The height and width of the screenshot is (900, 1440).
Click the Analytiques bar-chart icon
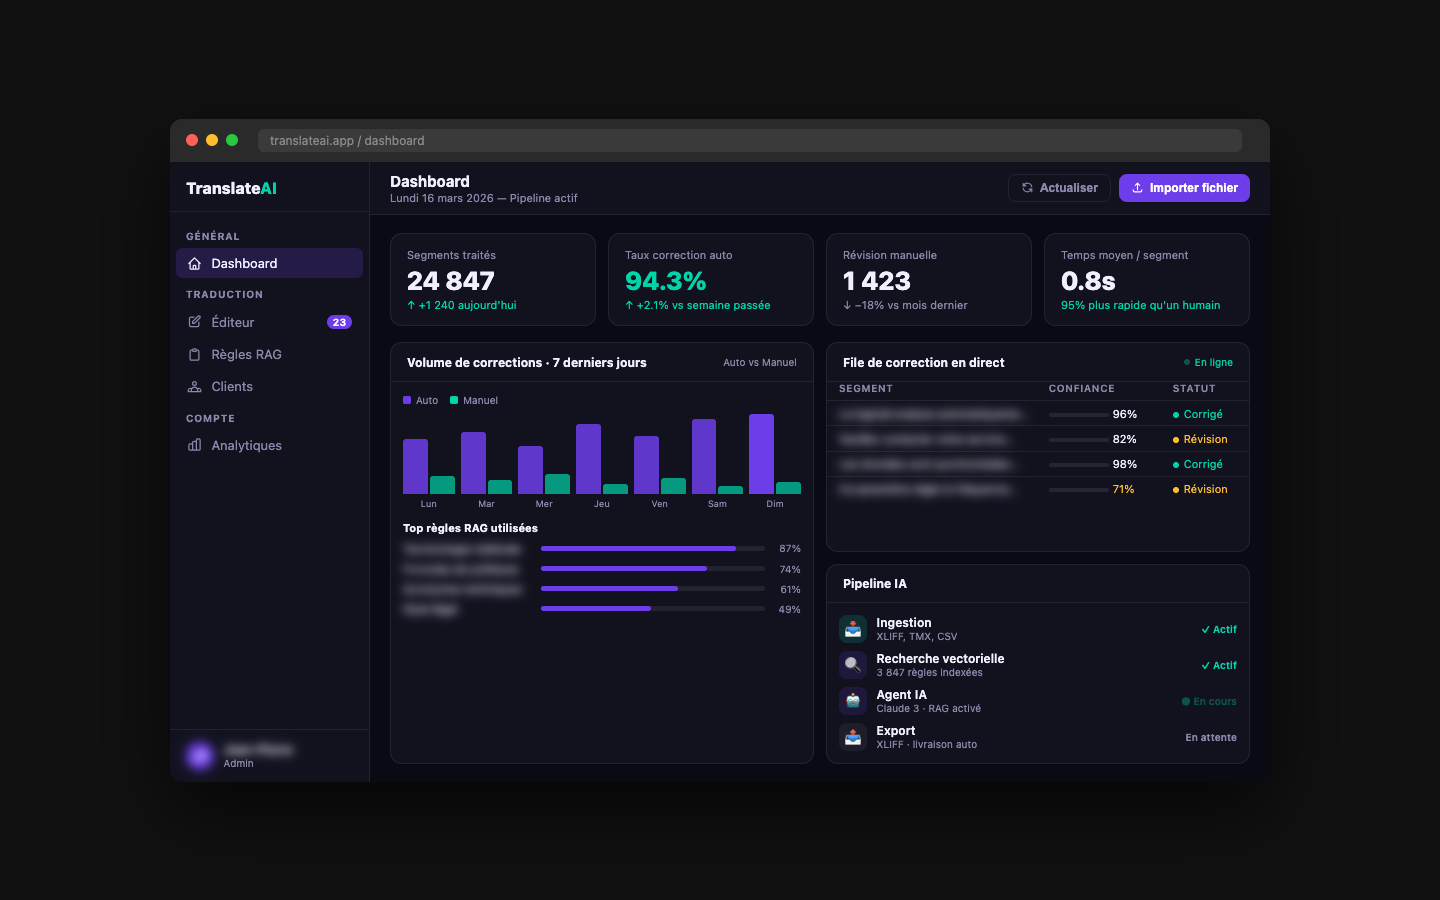195,445
